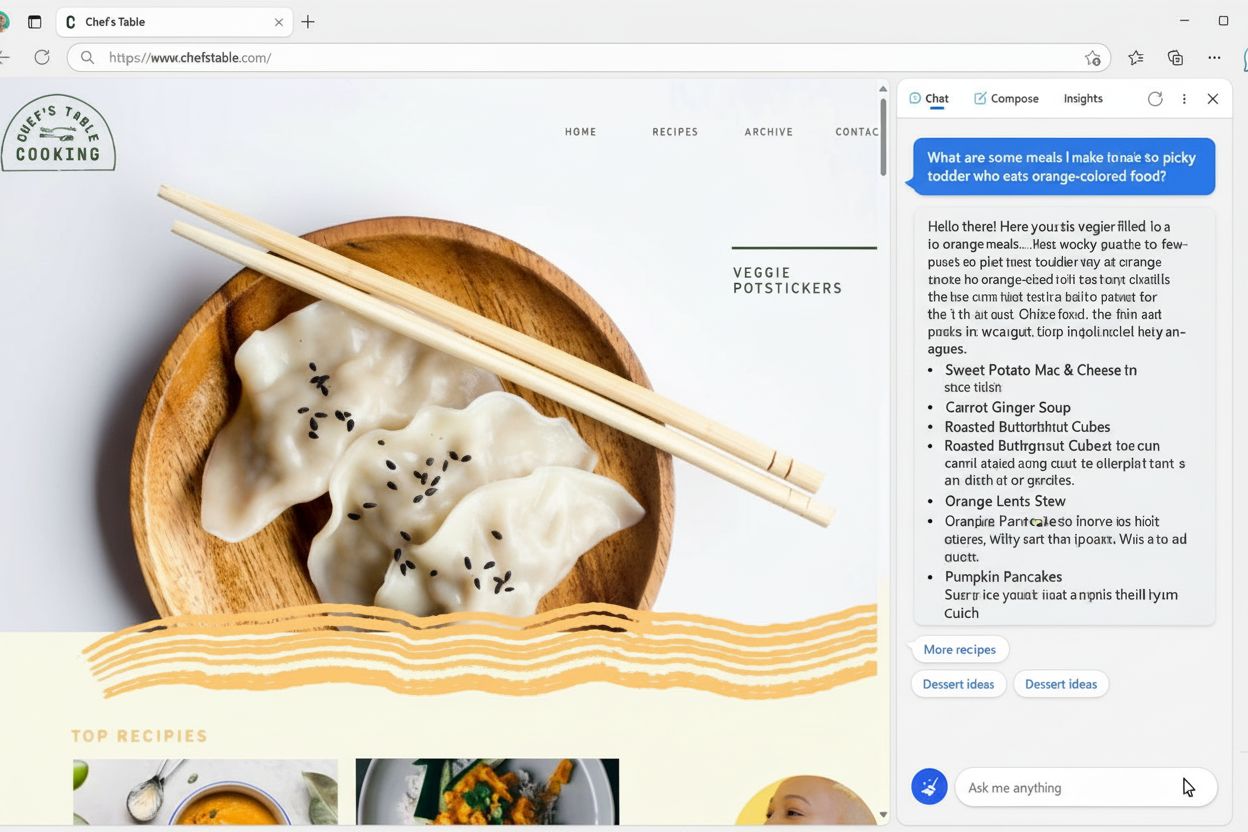Screen dimensions: 1248x832
Task: Open the Insights tab
Action: point(1083,98)
